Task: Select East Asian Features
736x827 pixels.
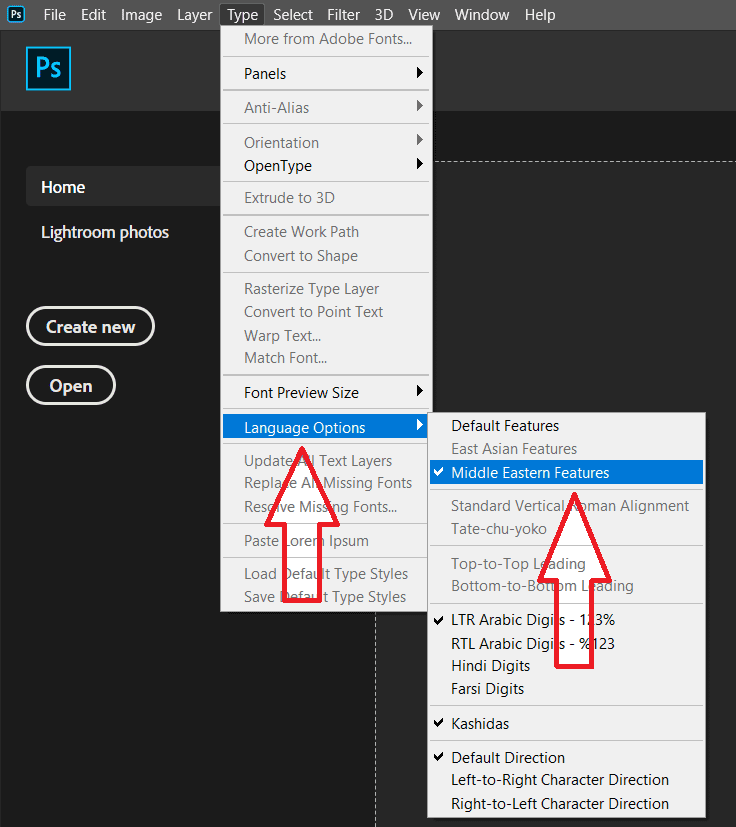Action: pyautogui.click(x=567, y=449)
